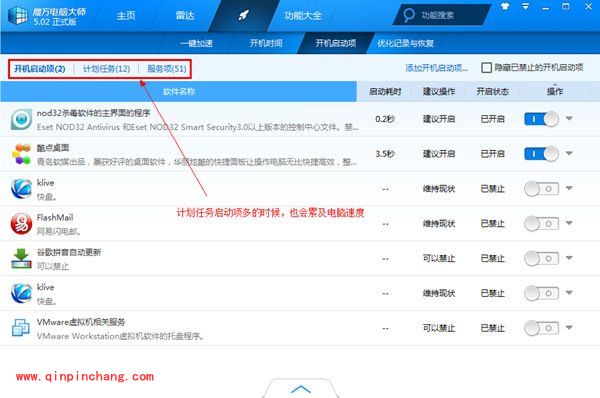This screenshot has height=398, width=600.
Task: Open FlashMail row dropdown arrow
Action: tap(569, 223)
